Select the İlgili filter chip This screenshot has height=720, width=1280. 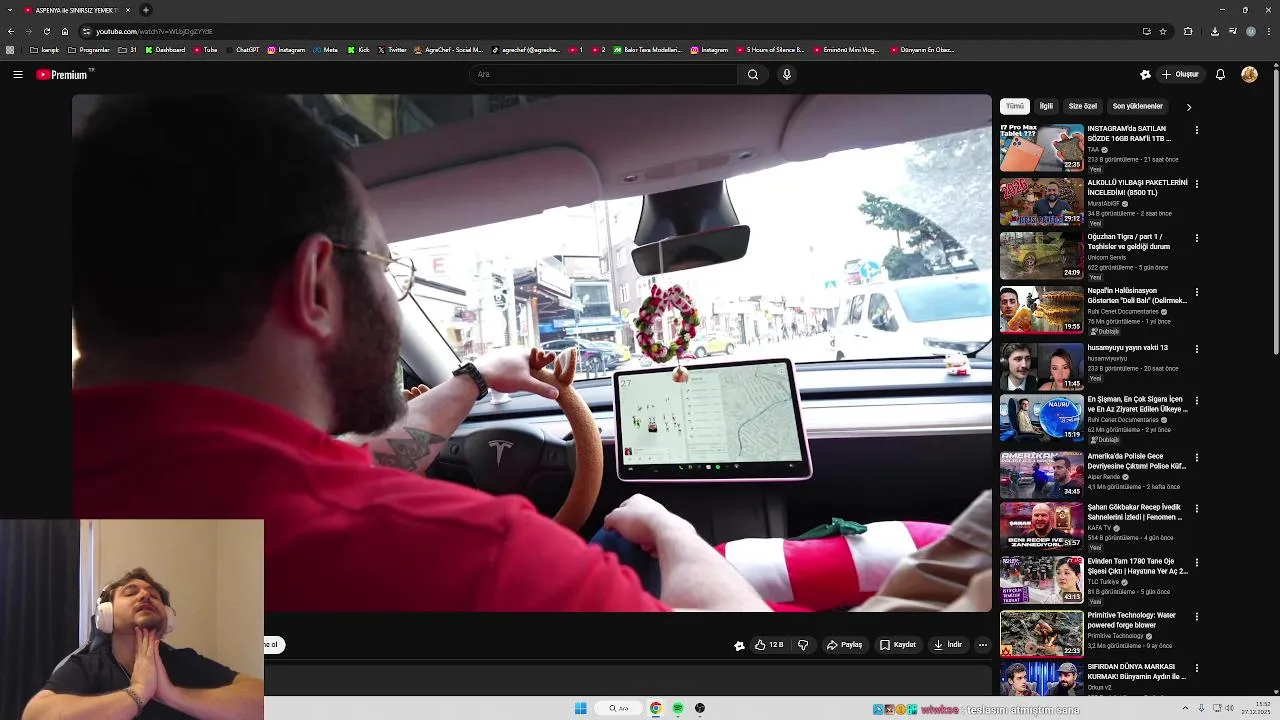pos(1046,106)
